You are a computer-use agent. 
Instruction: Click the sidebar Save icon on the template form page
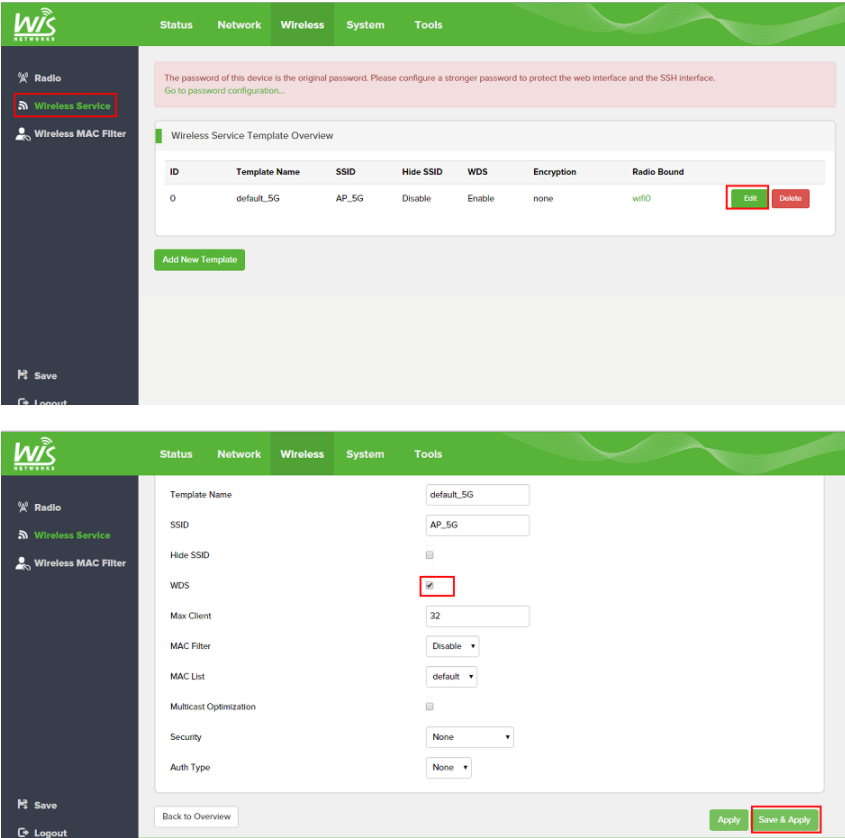23,805
